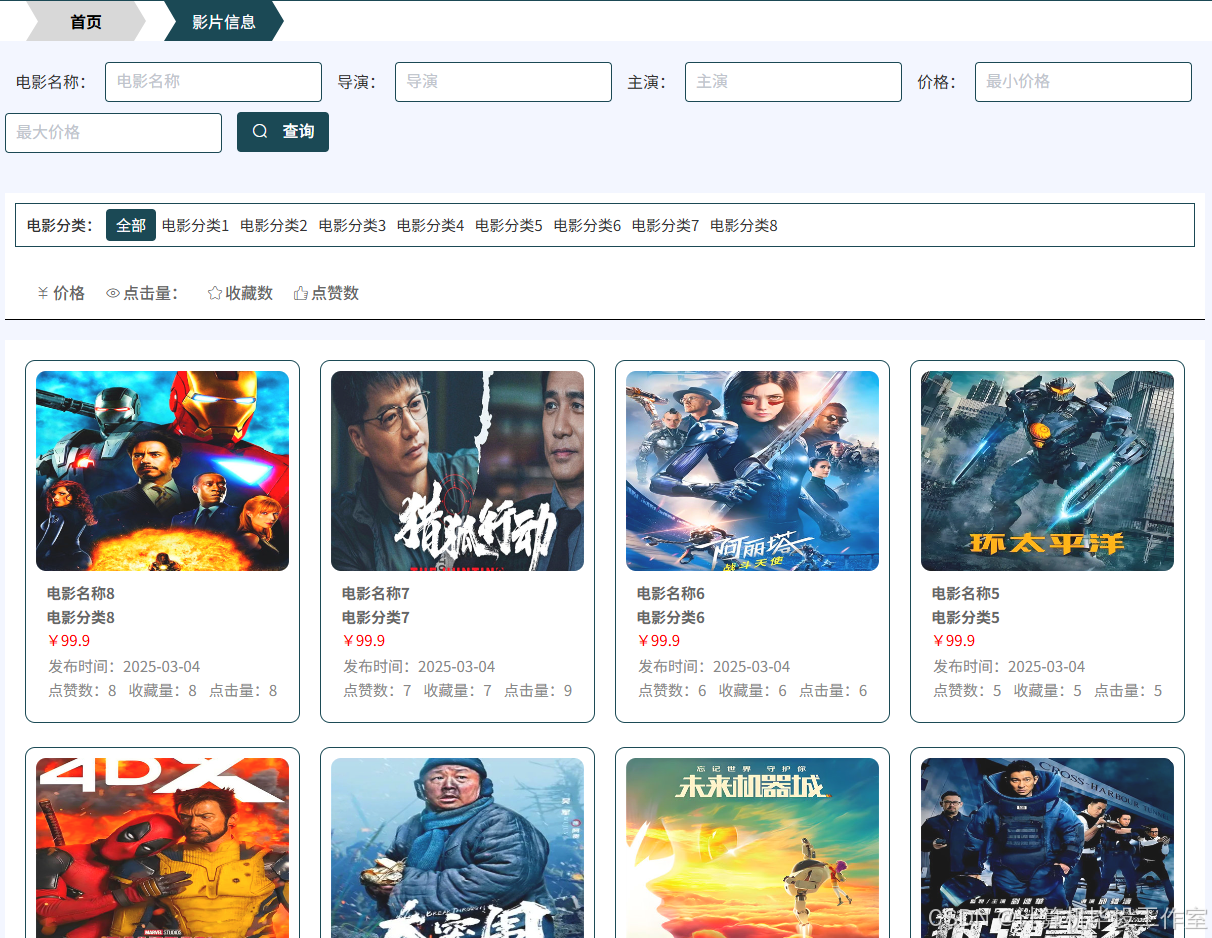Click the 电影分类7 label in 电影名称7 card

(x=376, y=617)
